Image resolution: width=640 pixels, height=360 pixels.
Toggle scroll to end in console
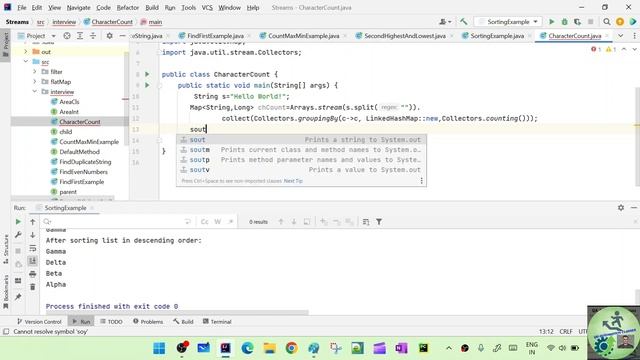pyautogui.click(x=33, y=261)
